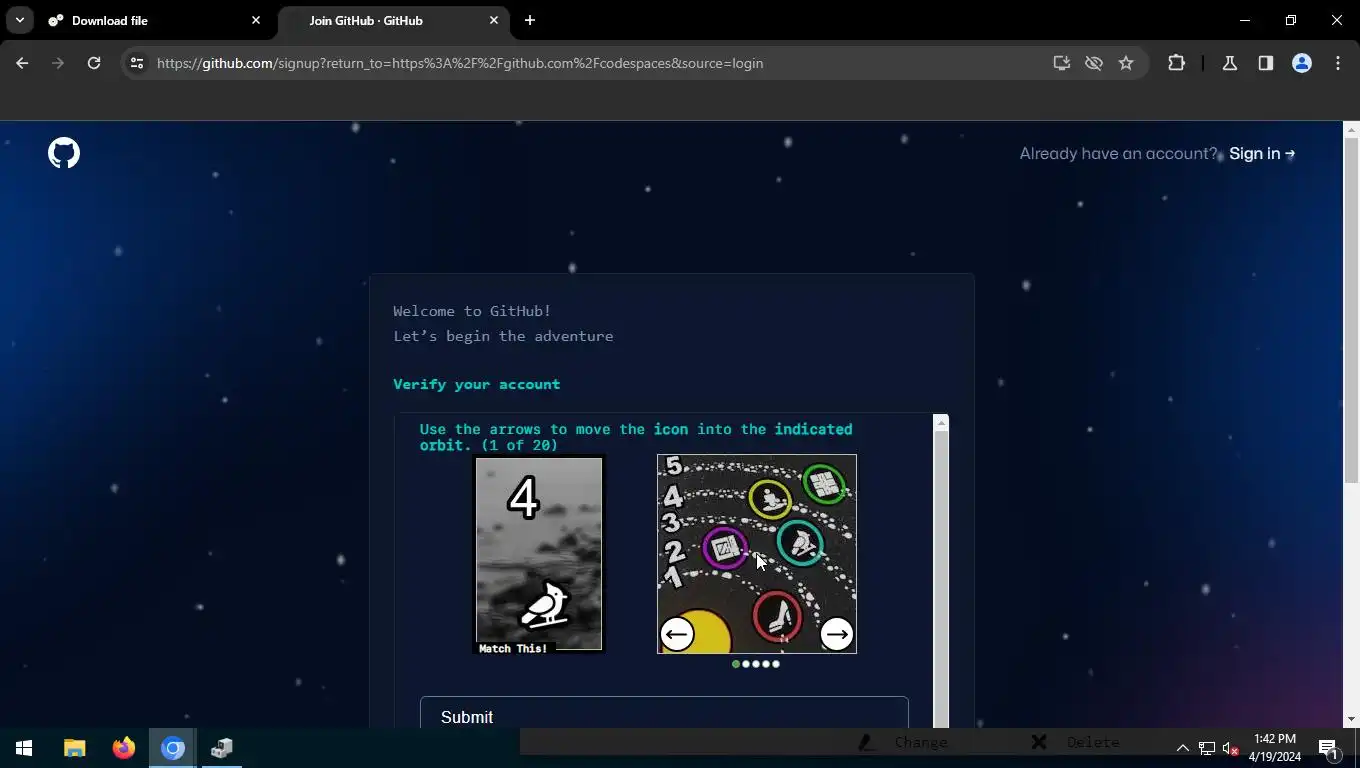This screenshot has width=1360, height=768.
Task: Click the purple-ringed icon on the orbit puzzle
Action: click(725, 547)
